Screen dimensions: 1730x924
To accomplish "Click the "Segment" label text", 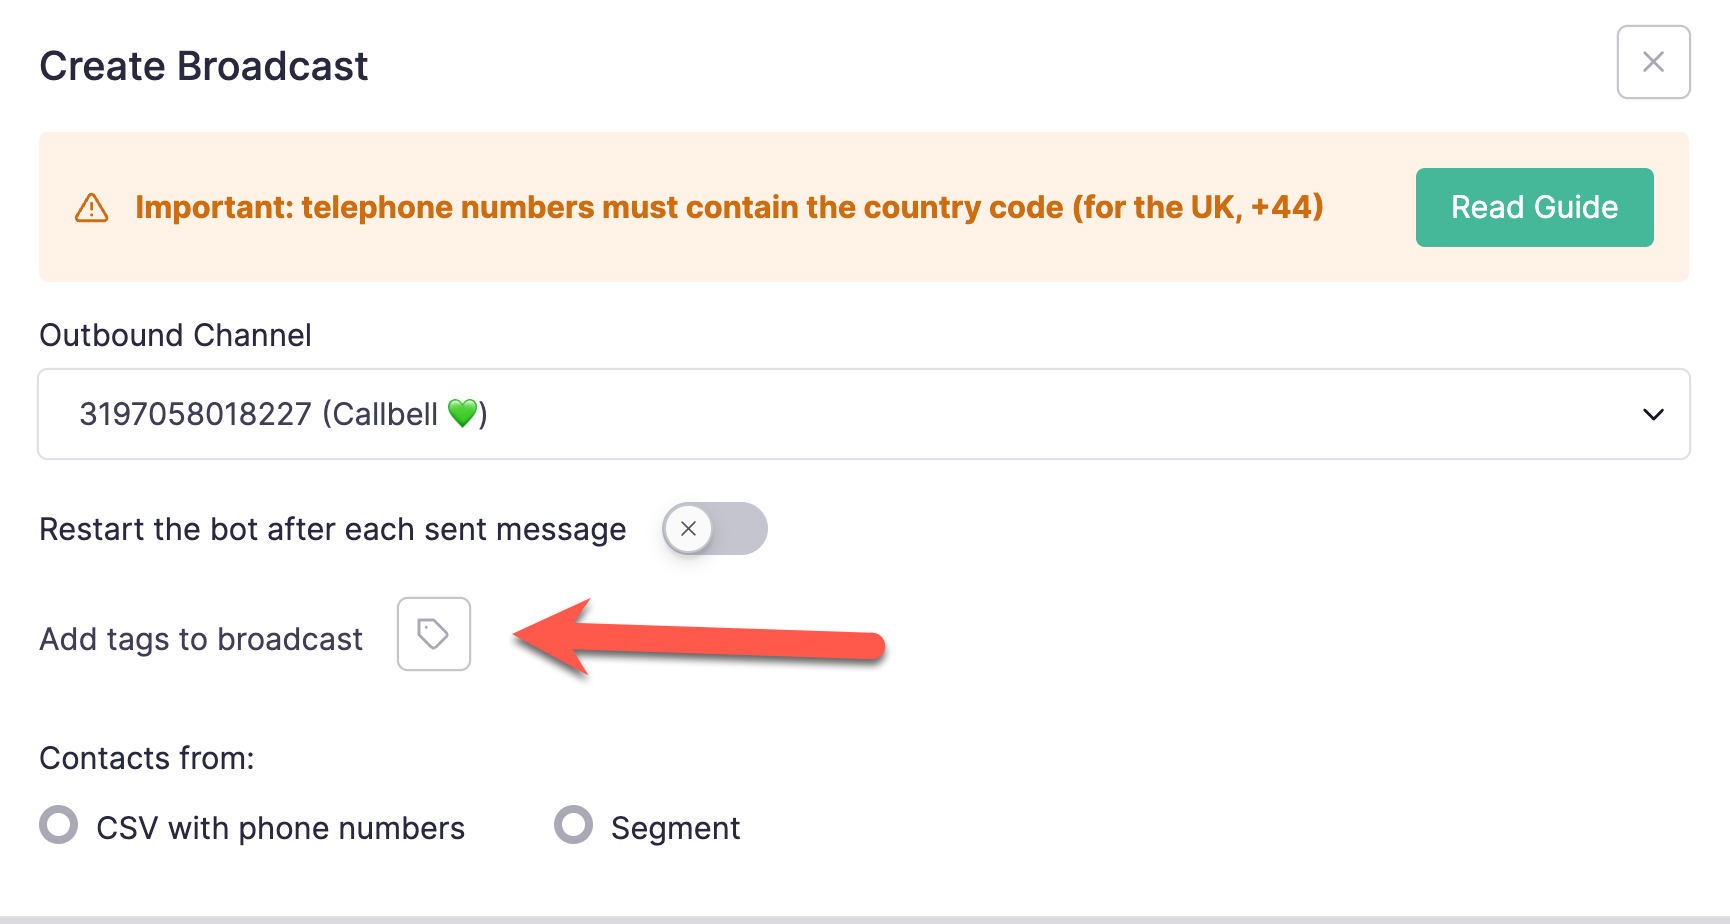I will click(675, 828).
